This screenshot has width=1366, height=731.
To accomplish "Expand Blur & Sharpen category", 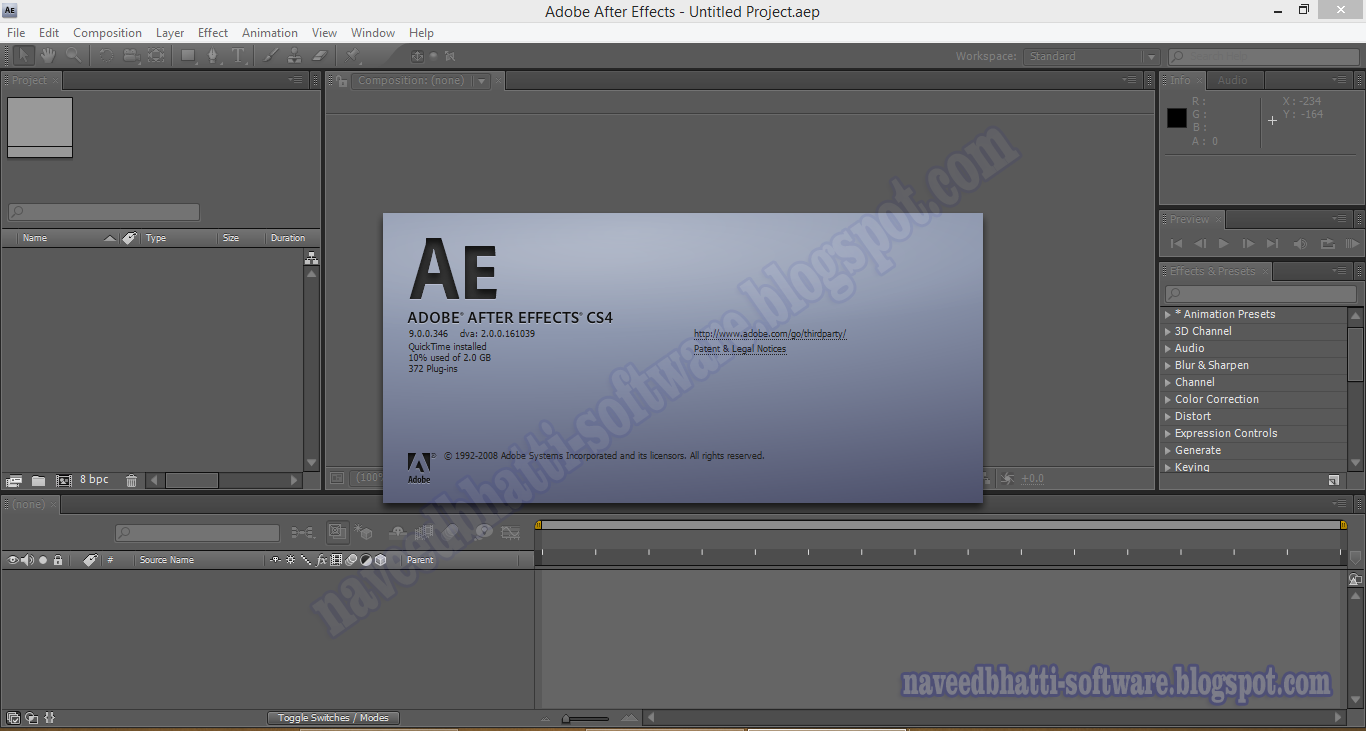I will pyautogui.click(x=1168, y=365).
